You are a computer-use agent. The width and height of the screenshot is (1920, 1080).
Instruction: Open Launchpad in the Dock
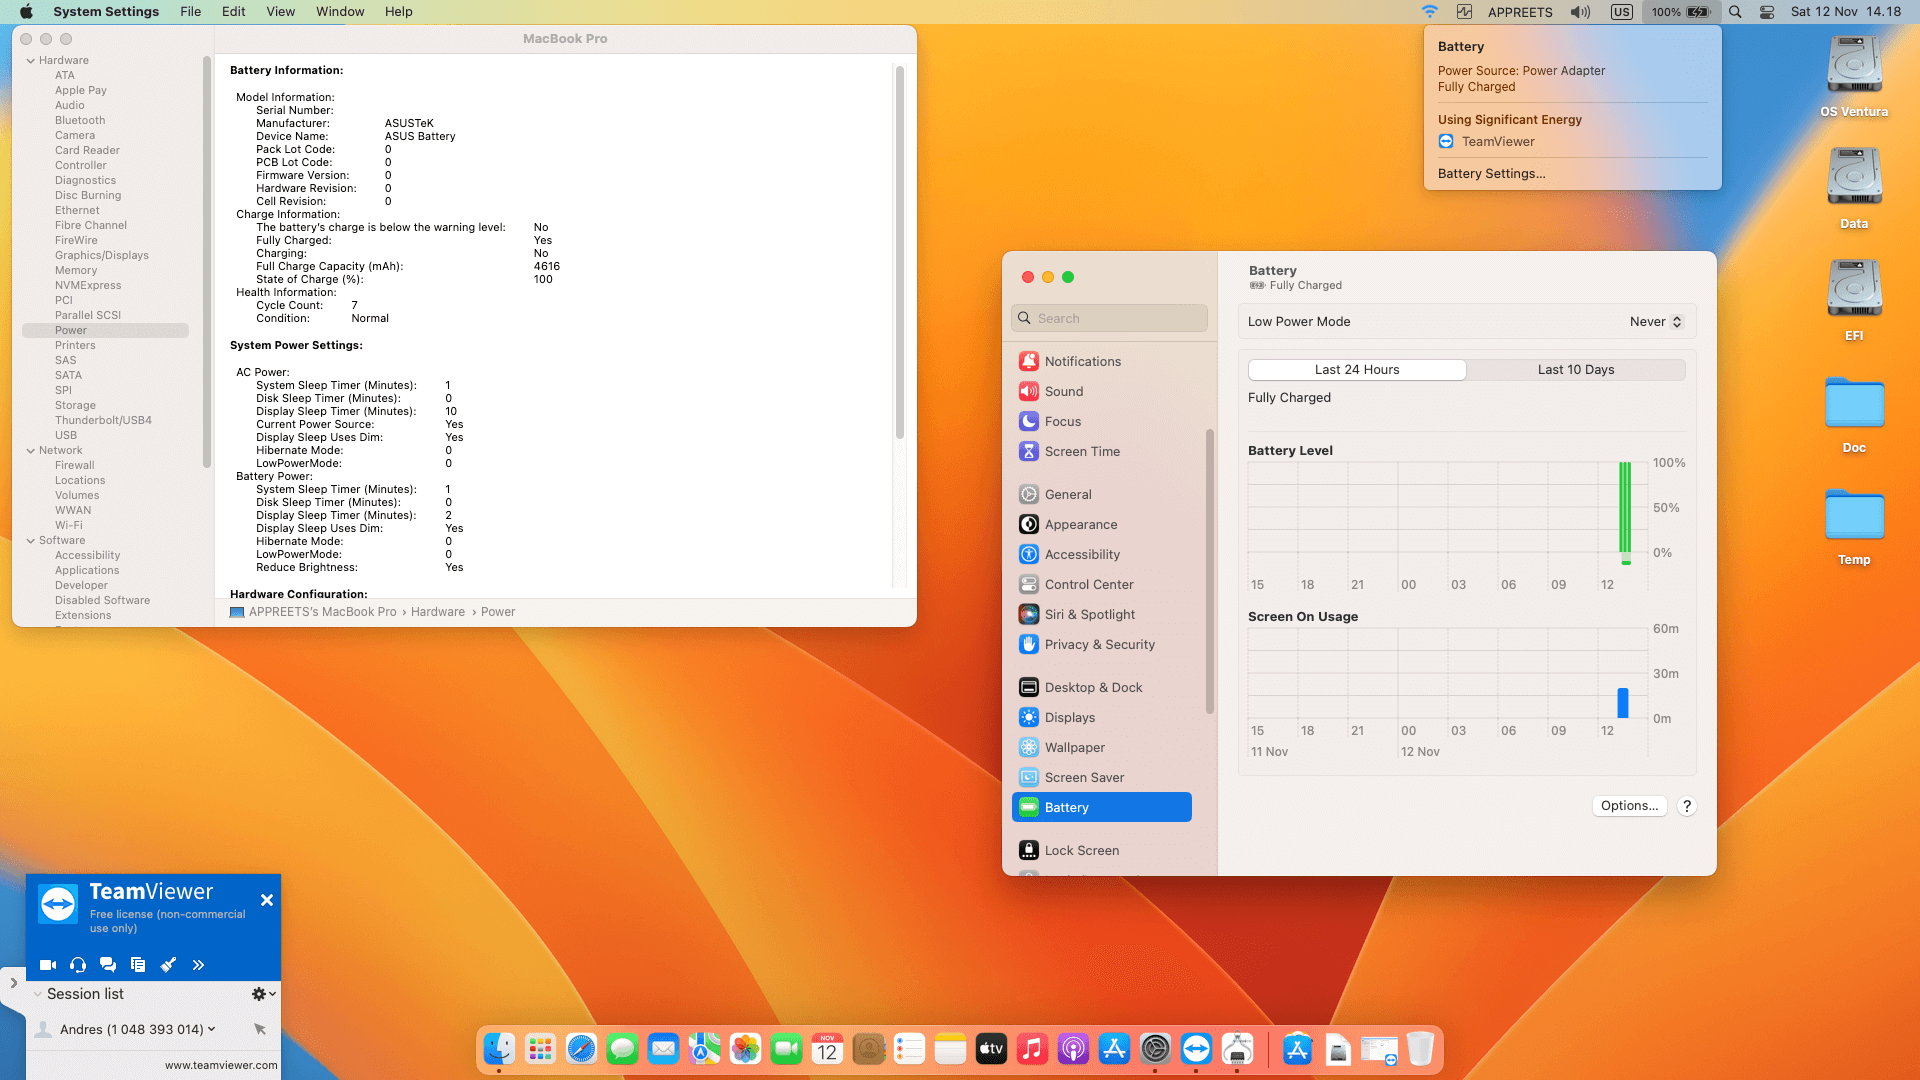[x=540, y=1049]
